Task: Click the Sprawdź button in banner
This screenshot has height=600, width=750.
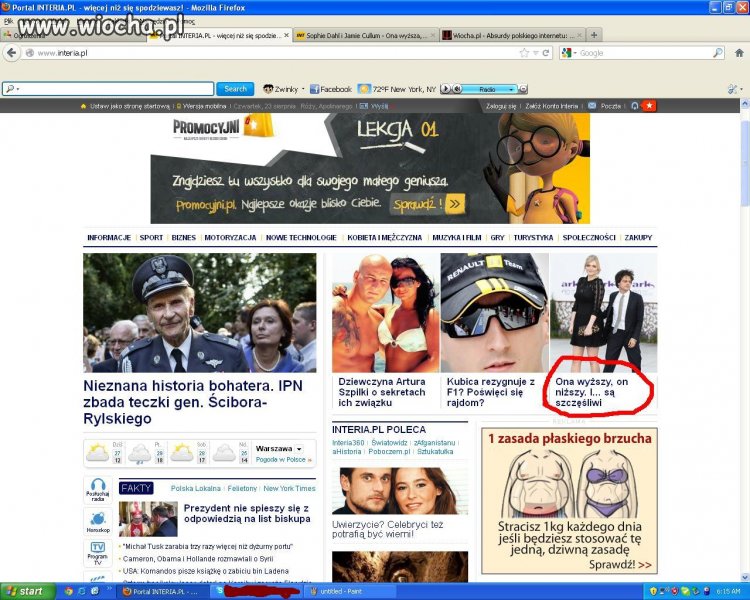Action: pos(428,204)
